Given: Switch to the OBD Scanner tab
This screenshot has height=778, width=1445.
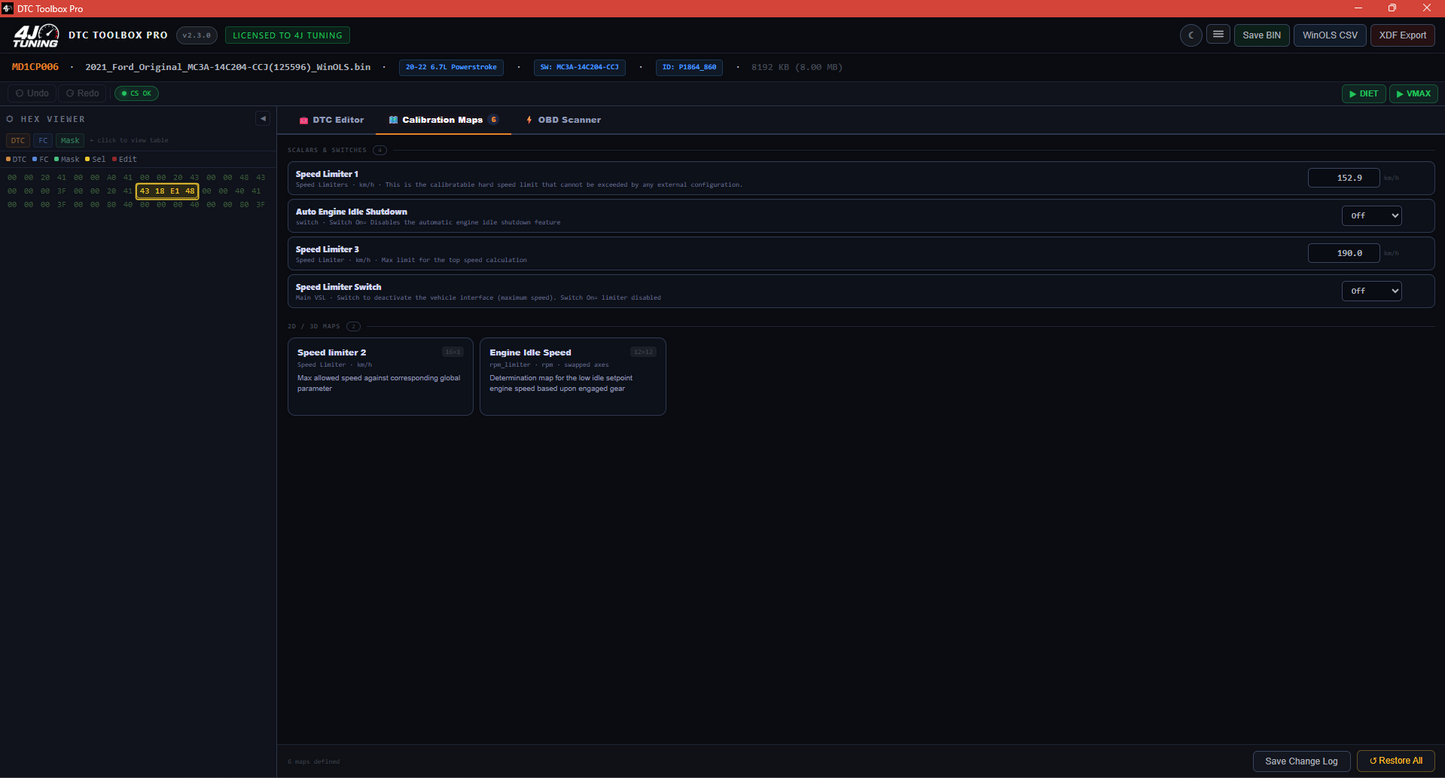Looking at the screenshot, I should [x=563, y=120].
